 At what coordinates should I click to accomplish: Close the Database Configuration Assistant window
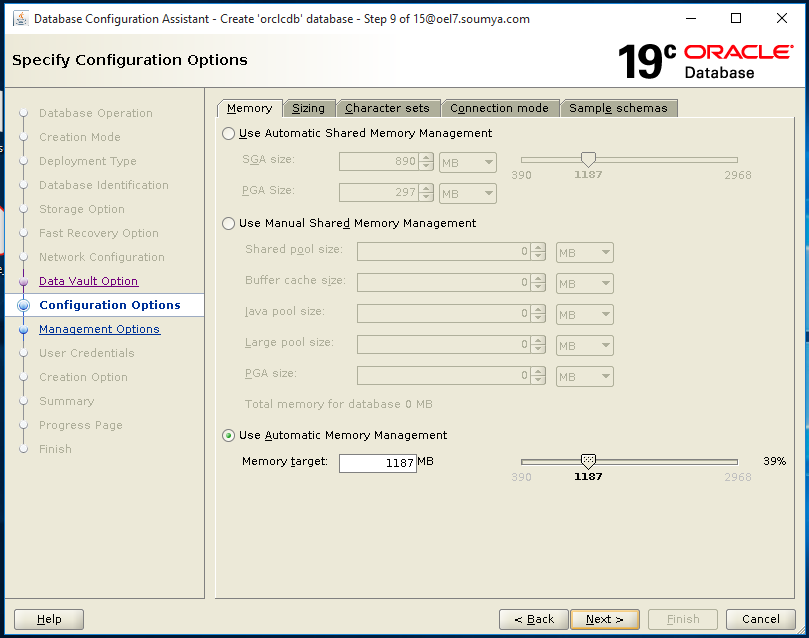pyautogui.click(x=782, y=19)
